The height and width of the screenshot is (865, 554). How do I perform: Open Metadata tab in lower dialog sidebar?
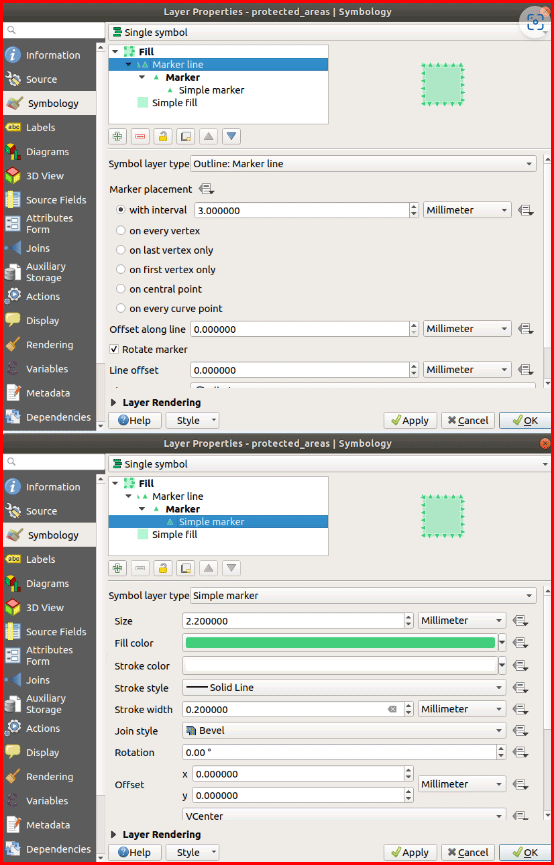click(49, 825)
